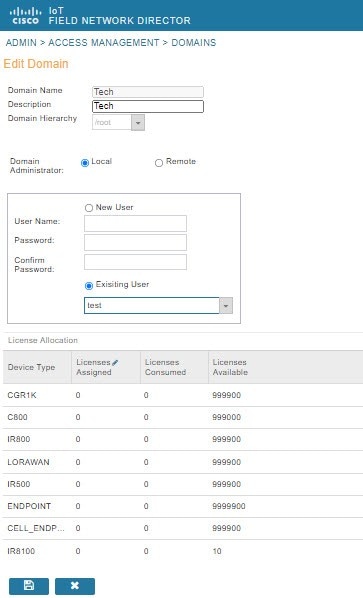The height and width of the screenshot is (598, 363).
Task: Open ACCESS MANAGEMENT in breadcrumb
Action: pyautogui.click(x=104, y=43)
